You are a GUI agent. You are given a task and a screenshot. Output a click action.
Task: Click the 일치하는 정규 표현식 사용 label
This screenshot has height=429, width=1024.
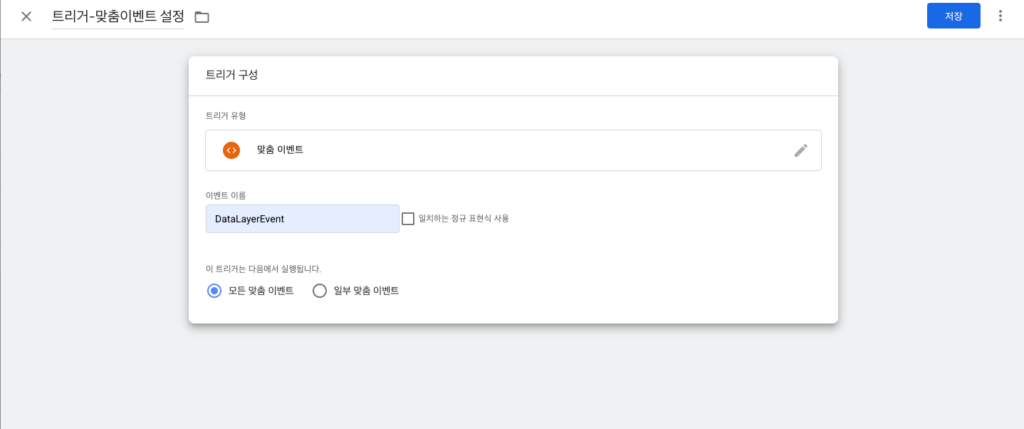coord(464,219)
